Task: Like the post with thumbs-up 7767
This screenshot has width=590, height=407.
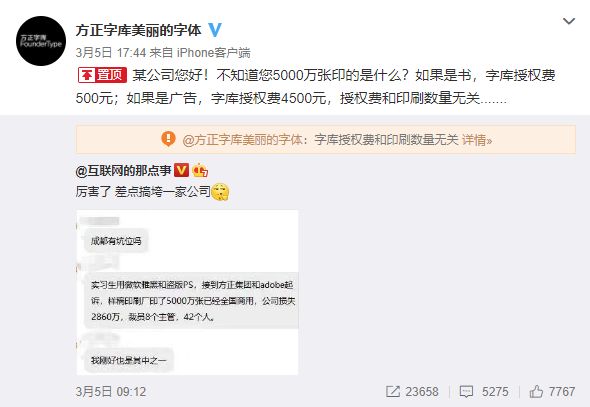Action: [x=535, y=392]
